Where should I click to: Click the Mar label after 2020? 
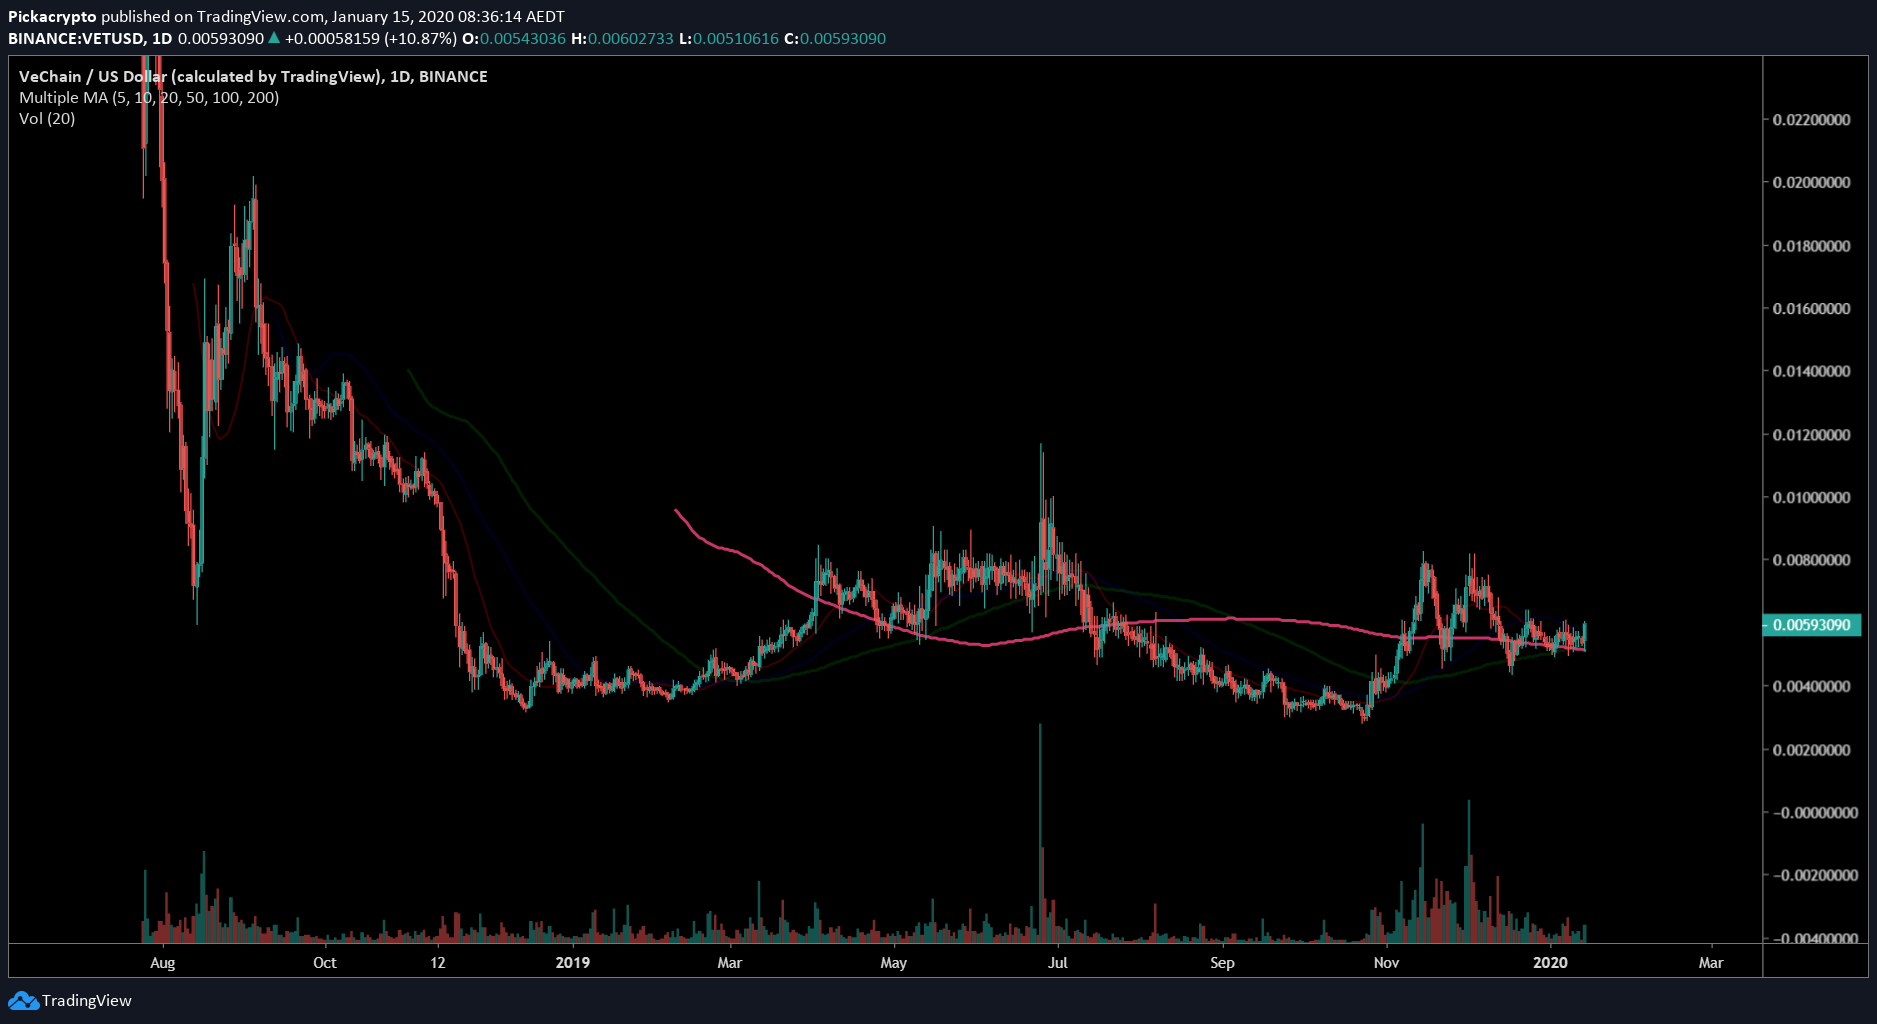coord(1711,963)
